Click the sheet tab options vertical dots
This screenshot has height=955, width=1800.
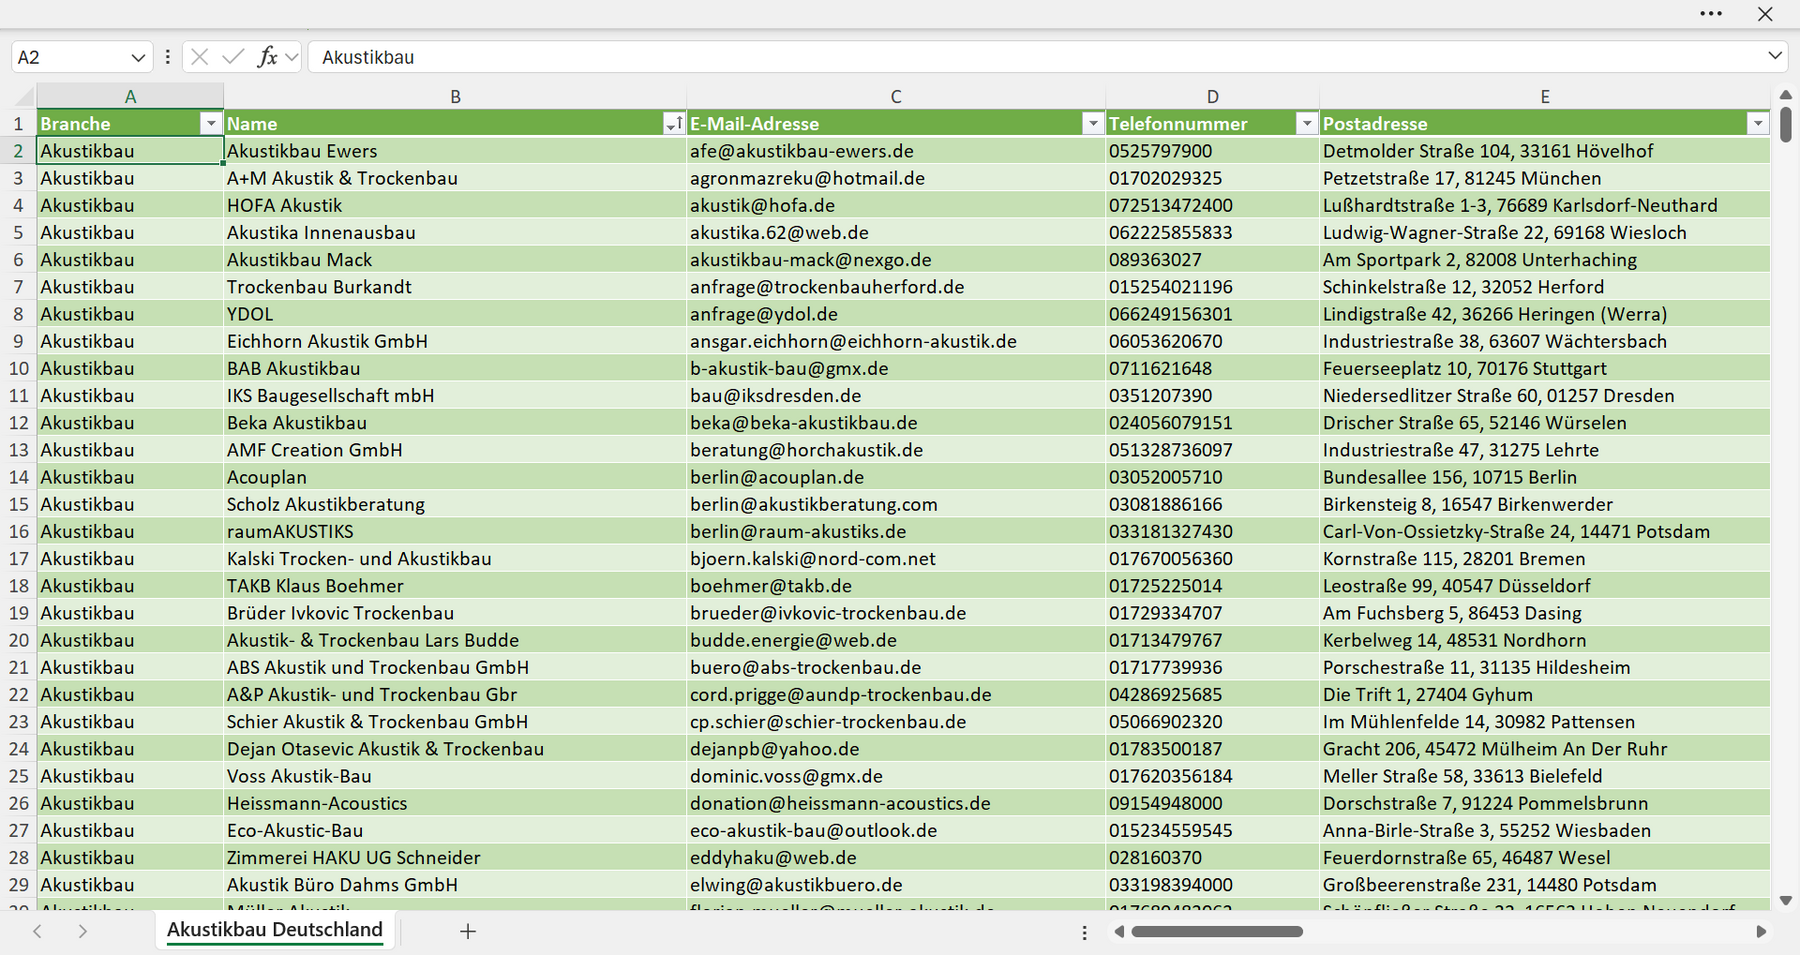(x=1084, y=932)
